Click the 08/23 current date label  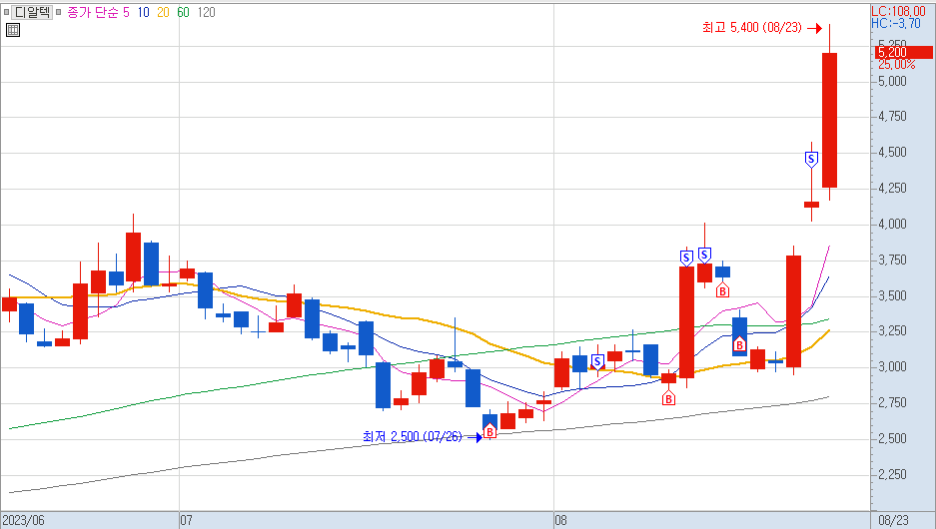[x=894, y=521]
